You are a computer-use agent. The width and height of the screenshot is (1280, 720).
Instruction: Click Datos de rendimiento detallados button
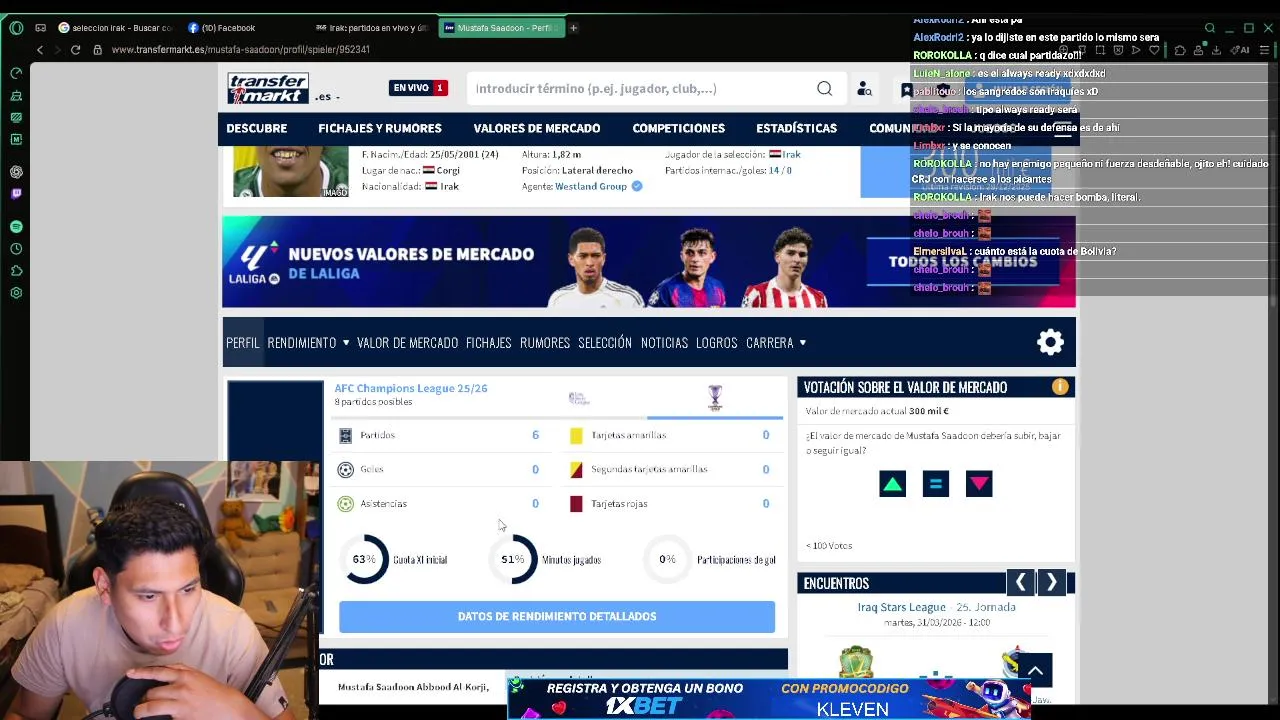[x=557, y=616]
